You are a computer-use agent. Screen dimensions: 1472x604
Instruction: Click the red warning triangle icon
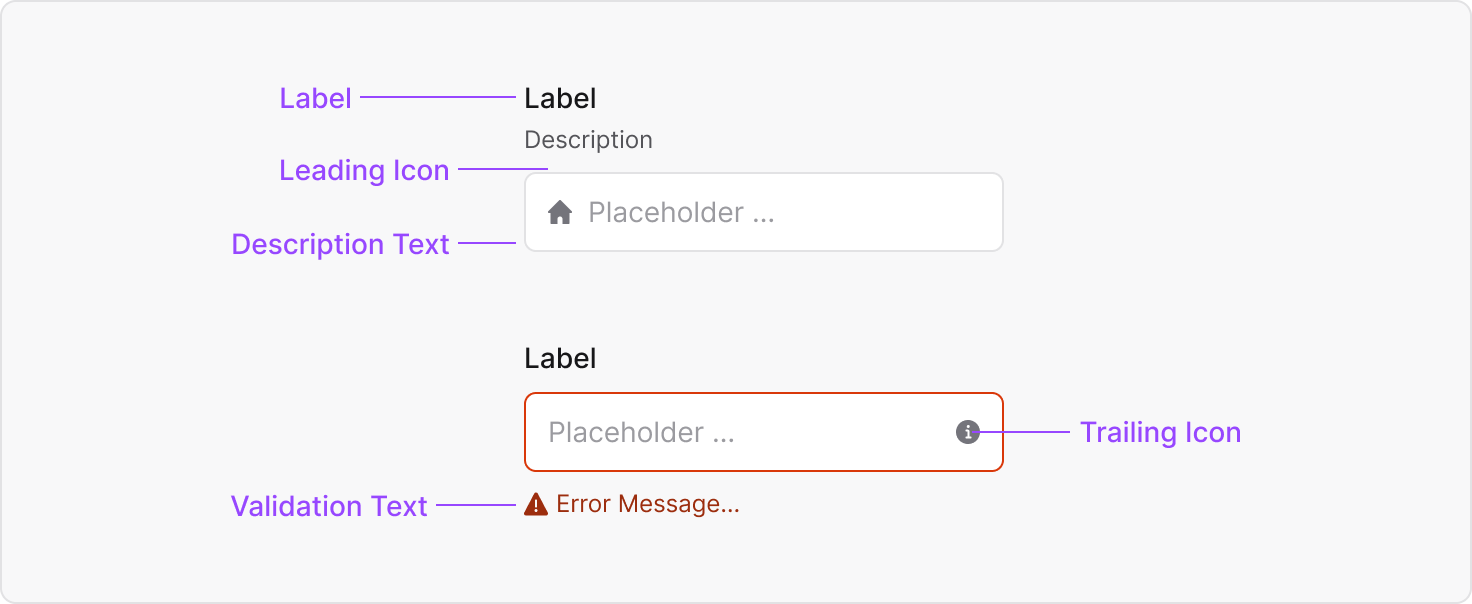tap(536, 504)
